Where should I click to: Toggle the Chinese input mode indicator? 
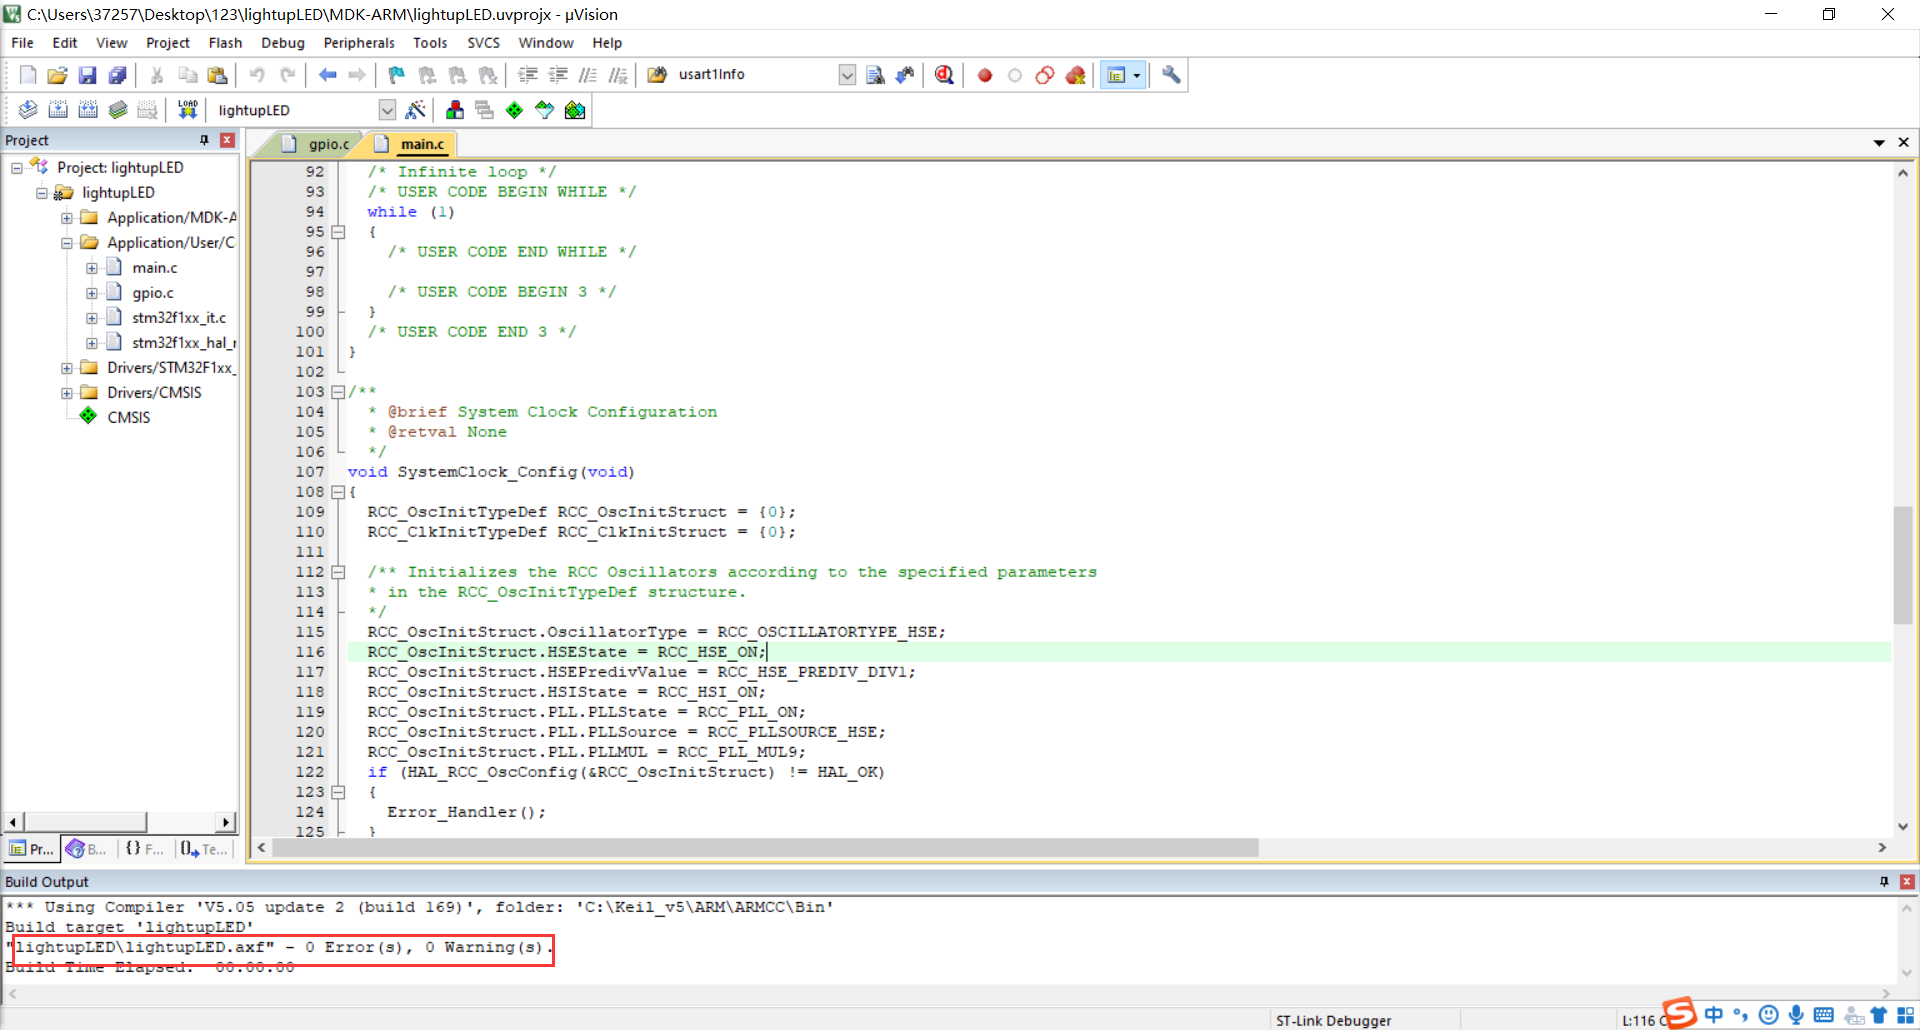[1714, 1015]
